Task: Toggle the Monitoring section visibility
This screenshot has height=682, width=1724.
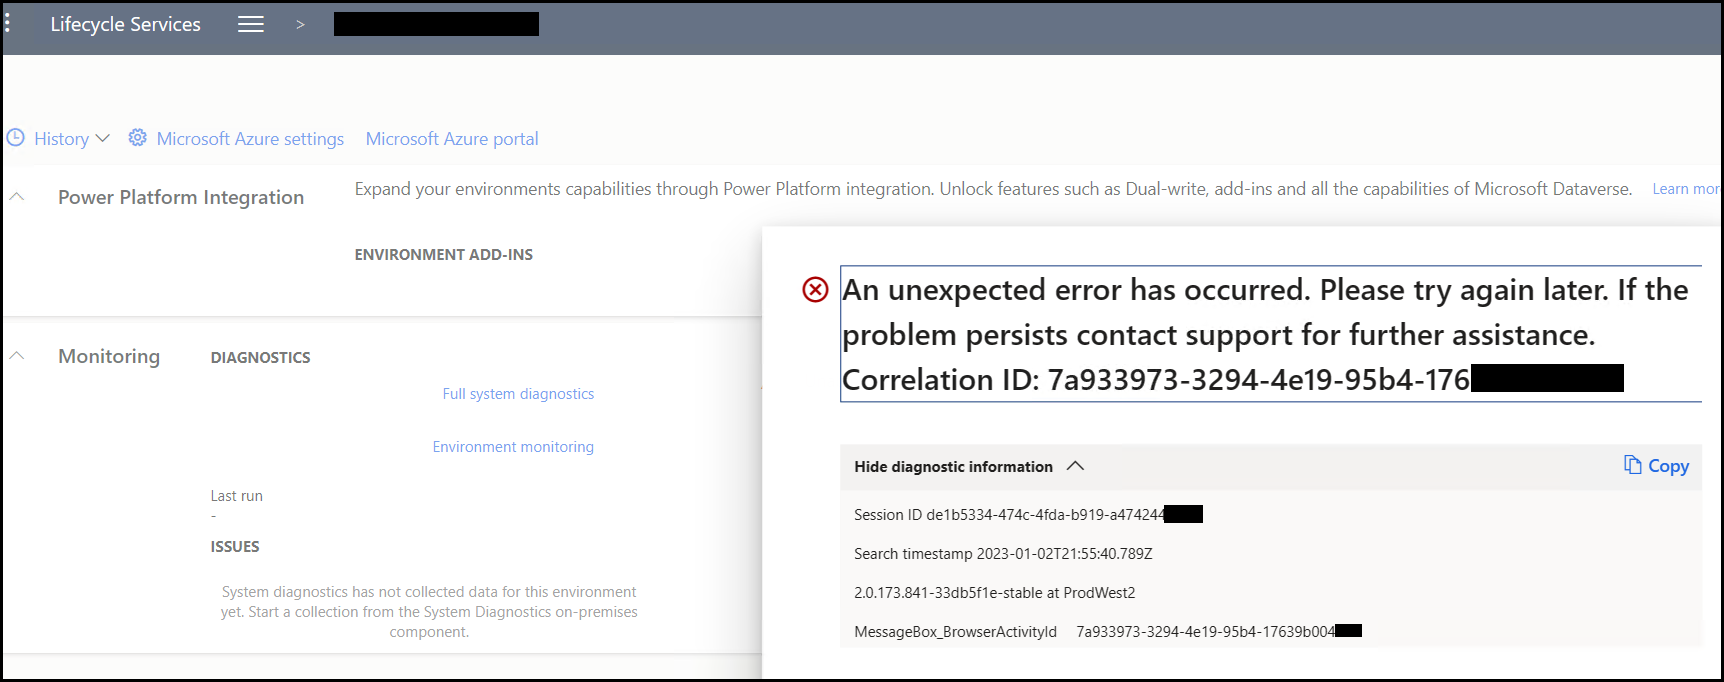Action: (16, 354)
